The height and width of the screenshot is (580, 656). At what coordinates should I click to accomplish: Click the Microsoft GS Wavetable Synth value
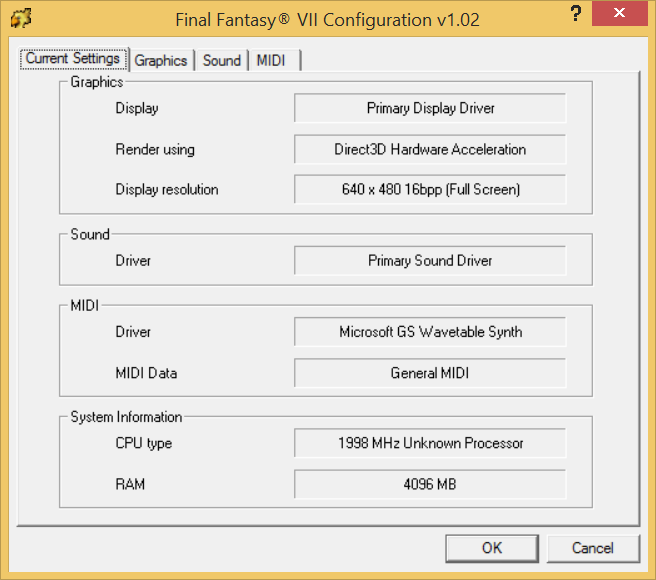point(430,332)
